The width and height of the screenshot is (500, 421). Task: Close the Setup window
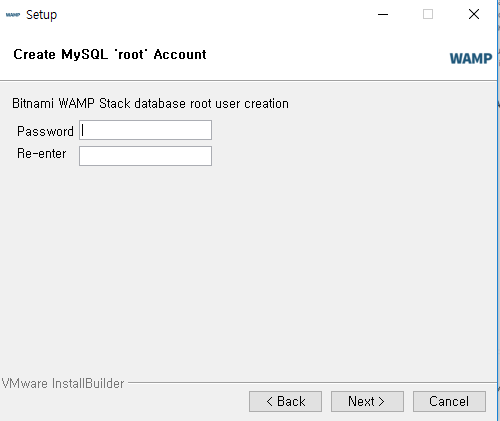474,14
